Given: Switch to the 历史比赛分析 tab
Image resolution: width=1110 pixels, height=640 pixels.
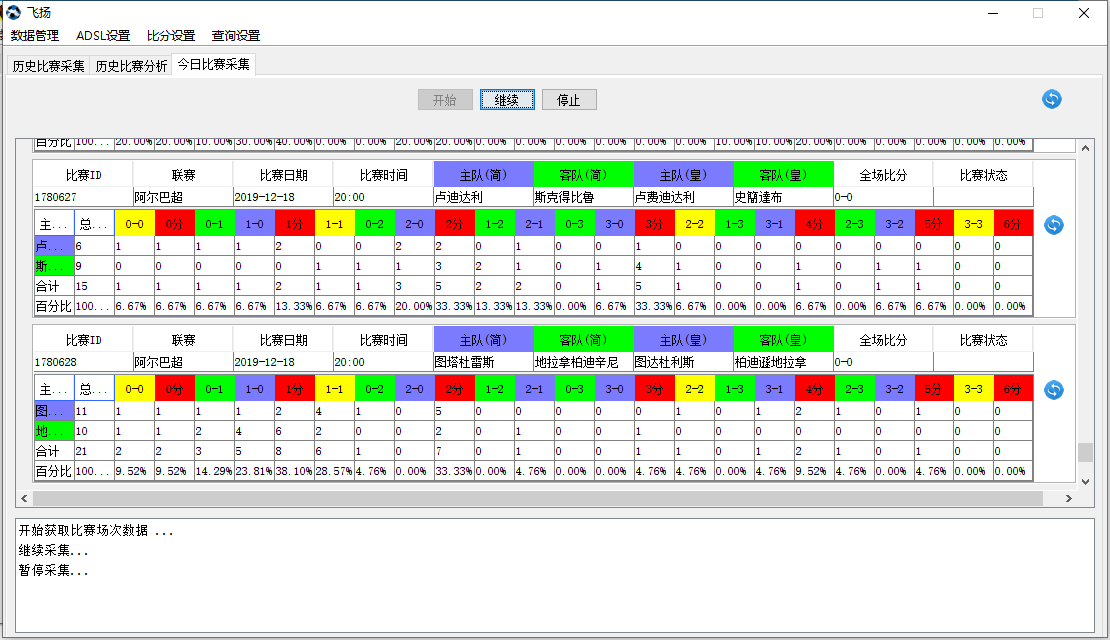Looking at the screenshot, I should pyautogui.click(x=131, y=66).
